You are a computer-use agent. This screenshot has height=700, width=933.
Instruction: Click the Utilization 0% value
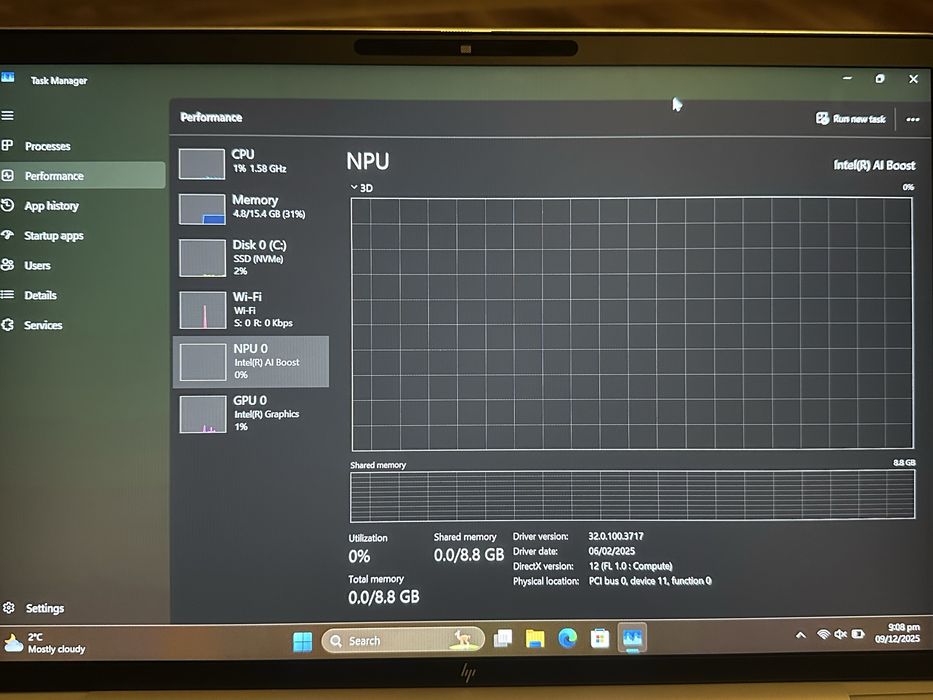(x=359, y=557)
